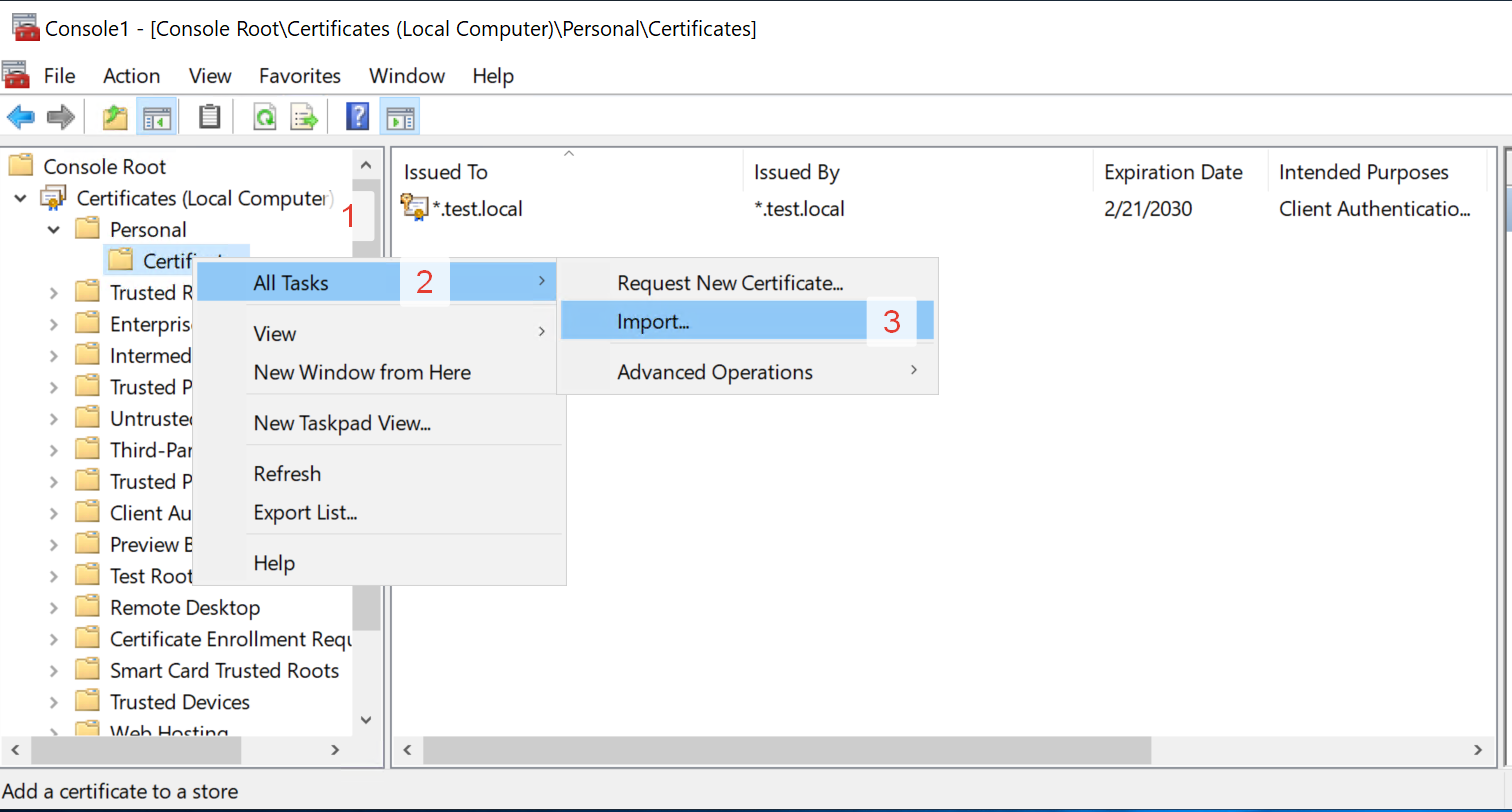The width and height of the screenshot is (1512, 812).
Task: Expand the Preview Build Roots node
Action: point(54,544)
